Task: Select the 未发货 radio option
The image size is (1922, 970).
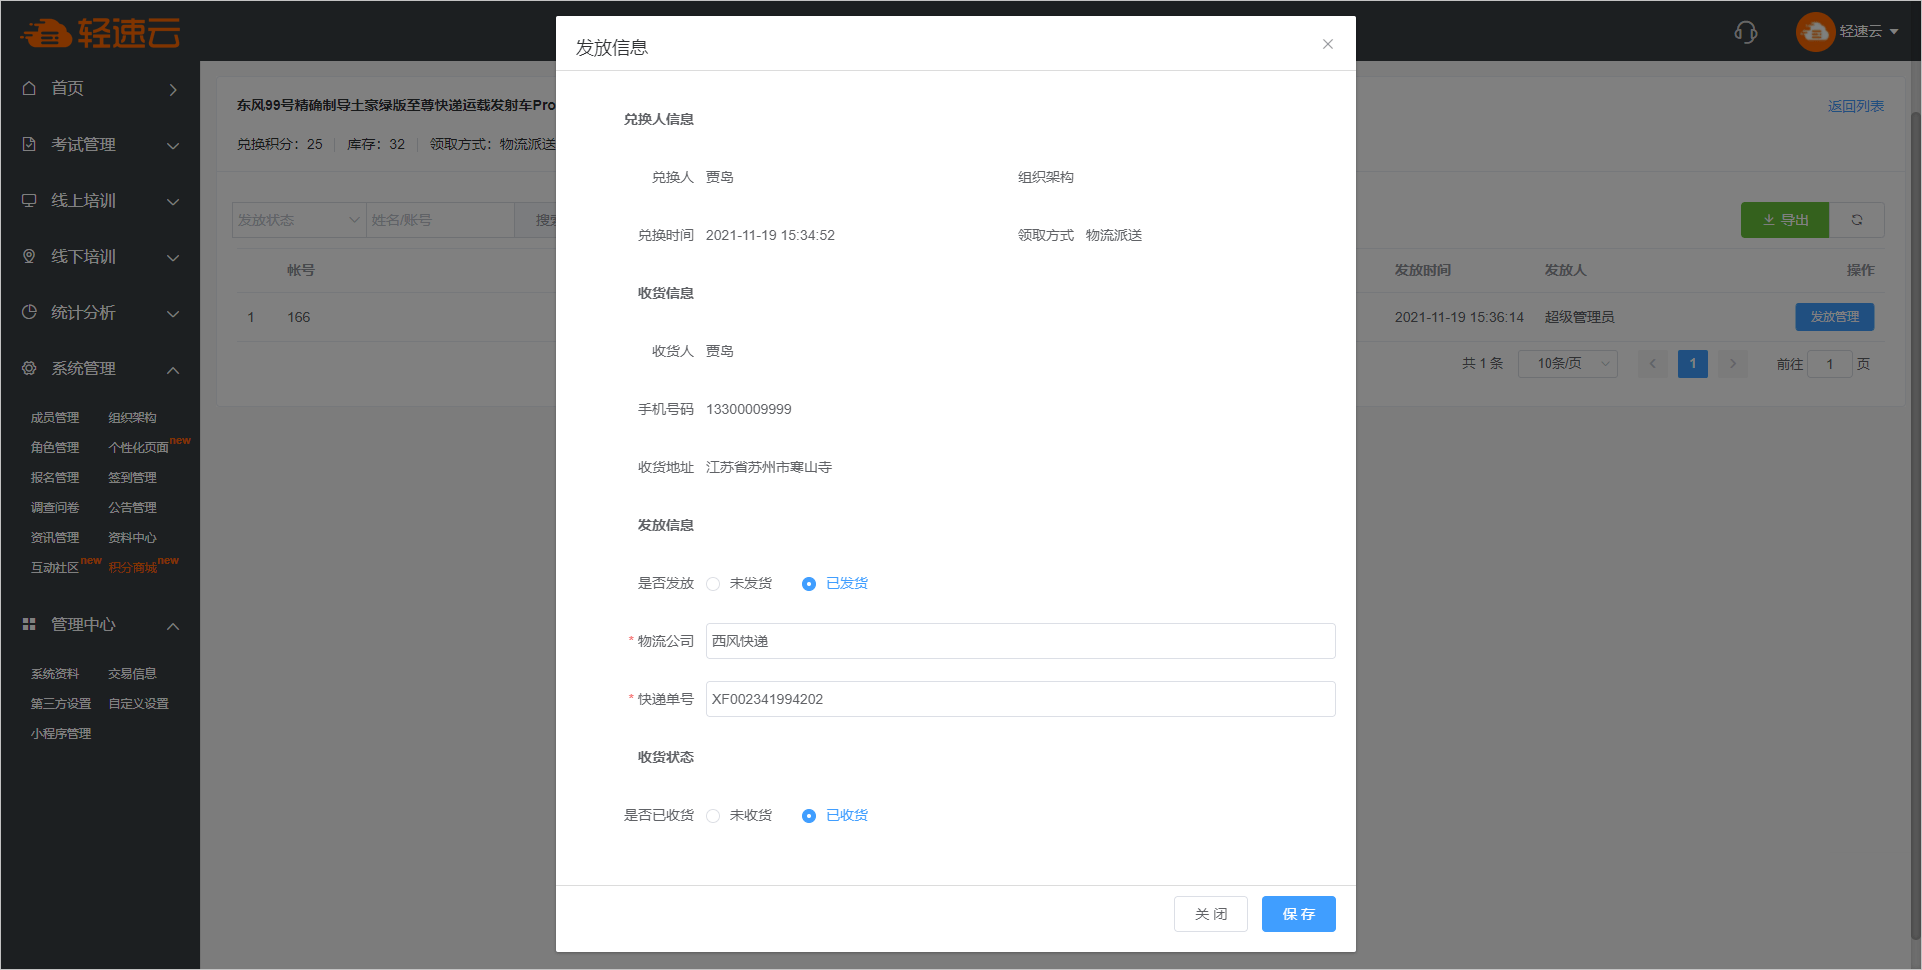Action: [713, 584]
